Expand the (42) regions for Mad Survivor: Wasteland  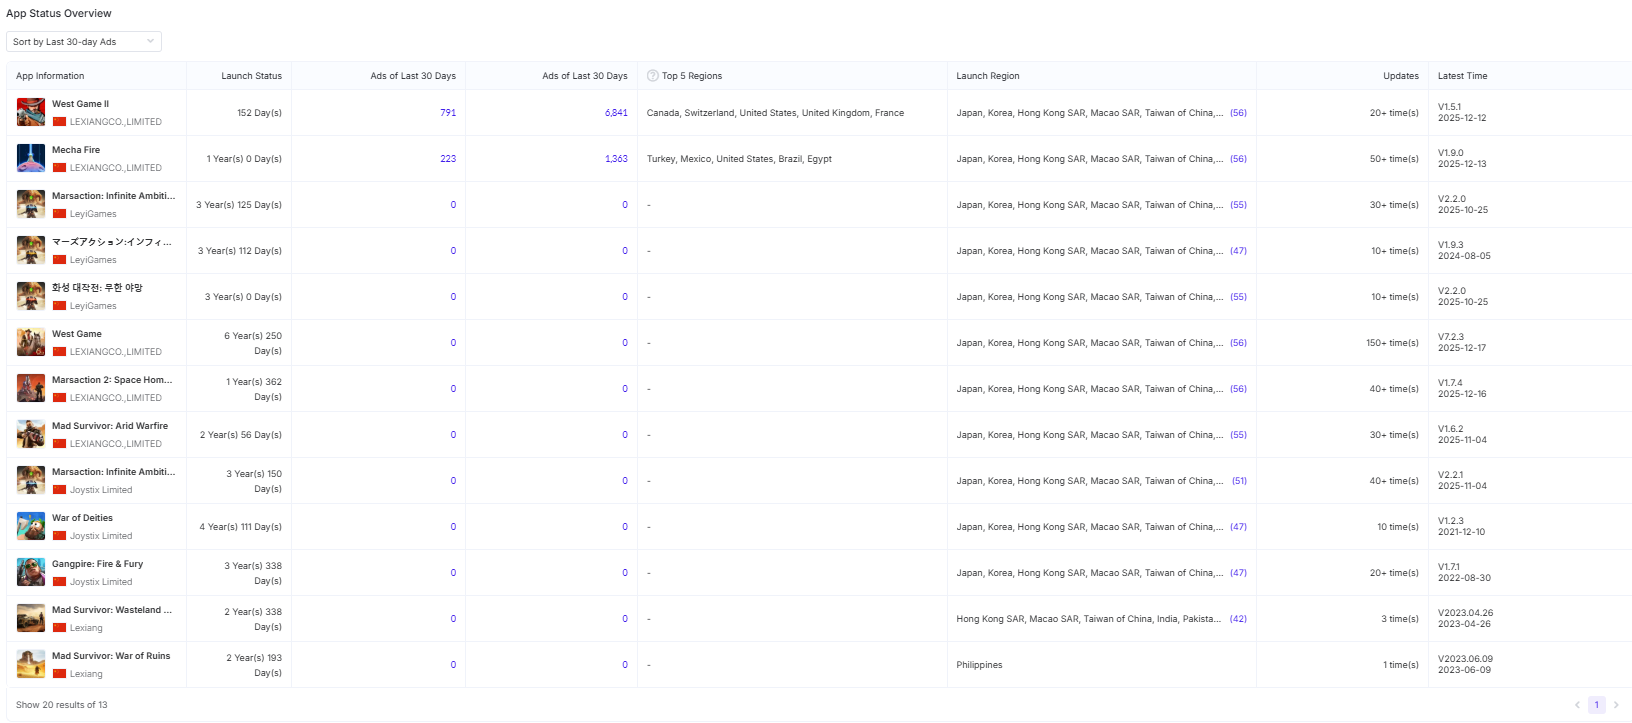(1238, 619)
